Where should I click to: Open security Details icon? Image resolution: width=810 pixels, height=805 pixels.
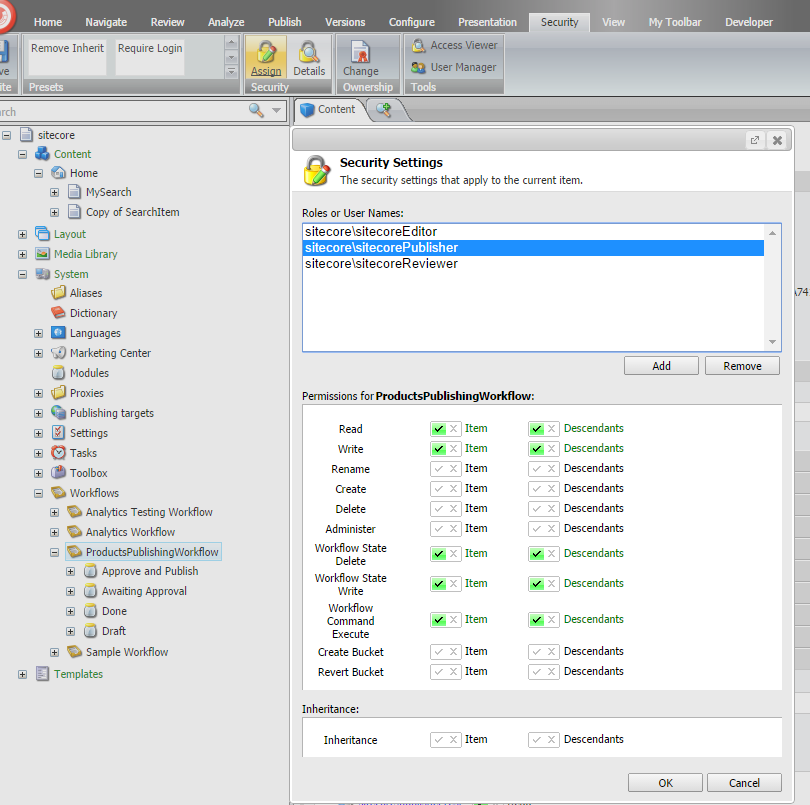[309, 52]
